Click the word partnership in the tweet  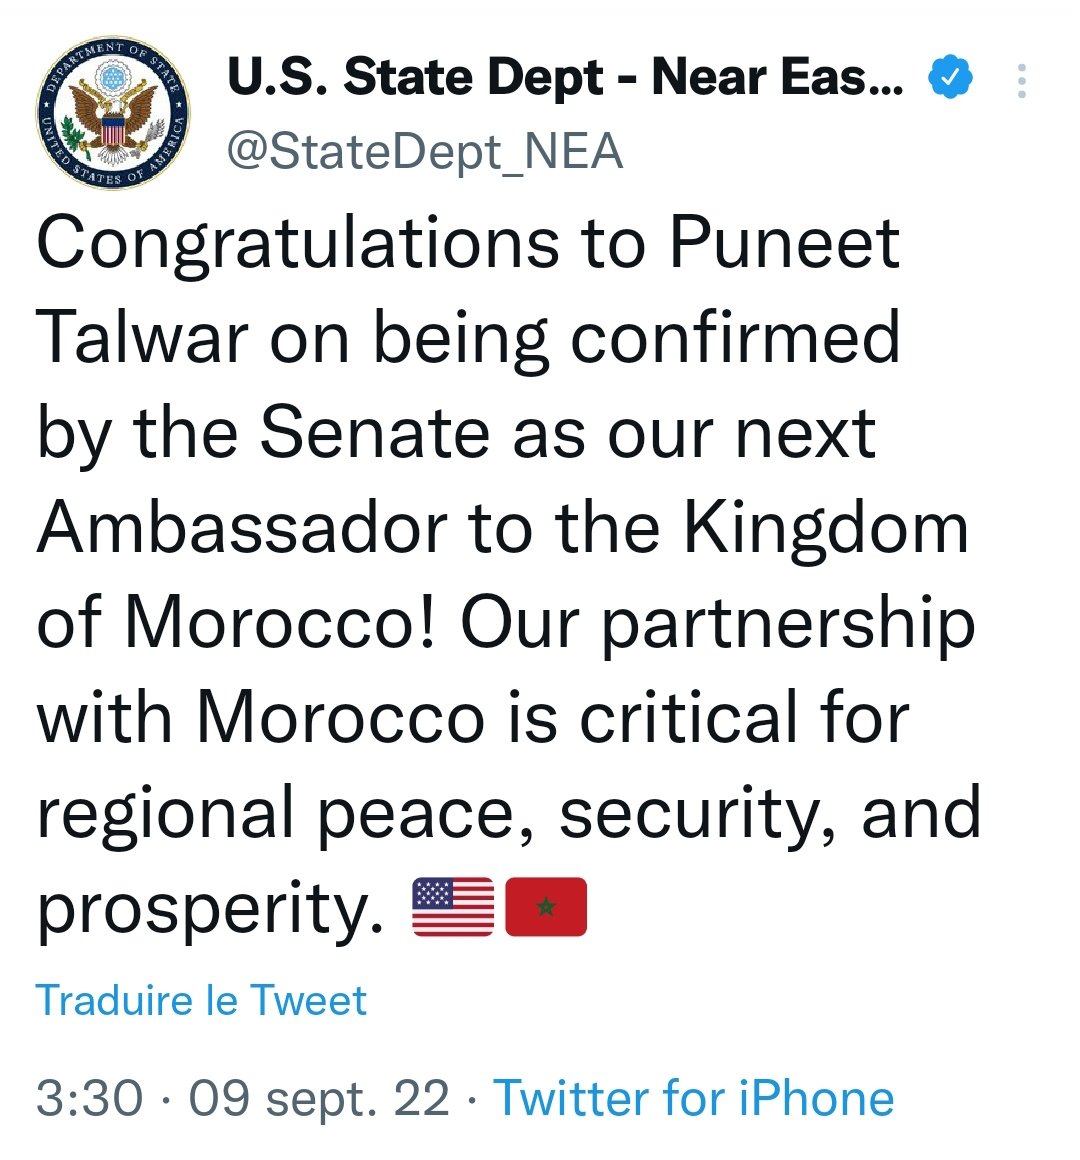point(788,626)
